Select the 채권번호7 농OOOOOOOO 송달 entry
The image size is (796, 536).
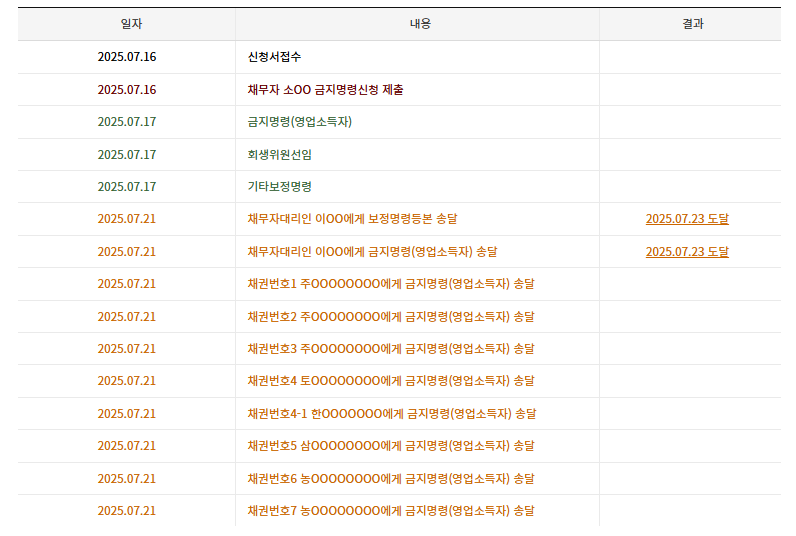click(391, 511)
